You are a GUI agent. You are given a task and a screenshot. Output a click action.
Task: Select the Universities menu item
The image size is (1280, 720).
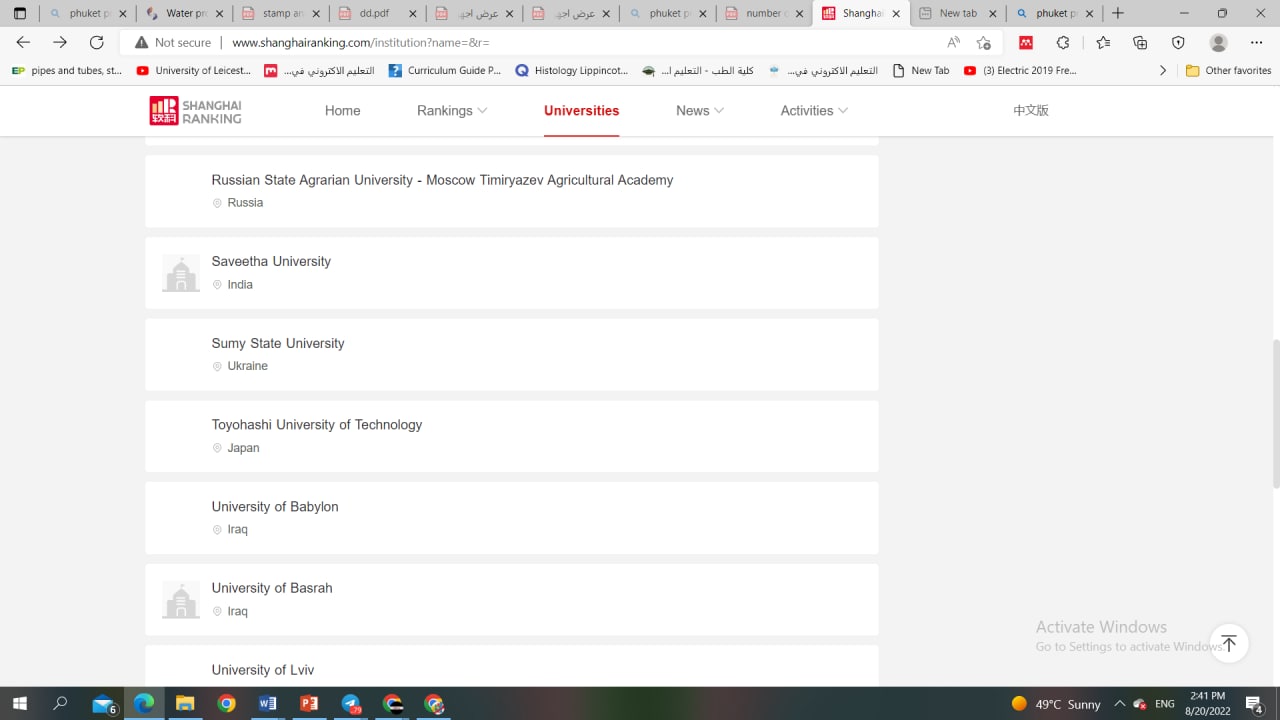pos(581,111)
